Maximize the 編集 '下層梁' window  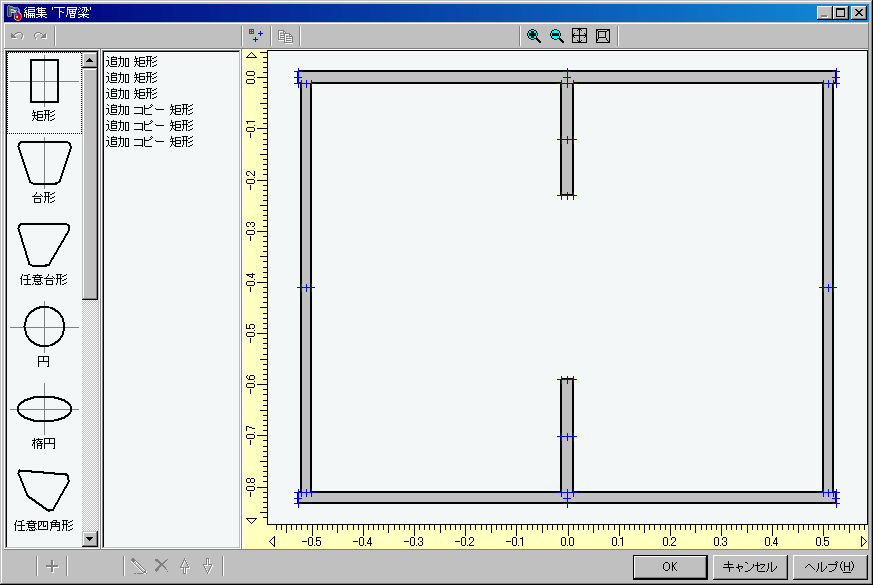(841, 12)
